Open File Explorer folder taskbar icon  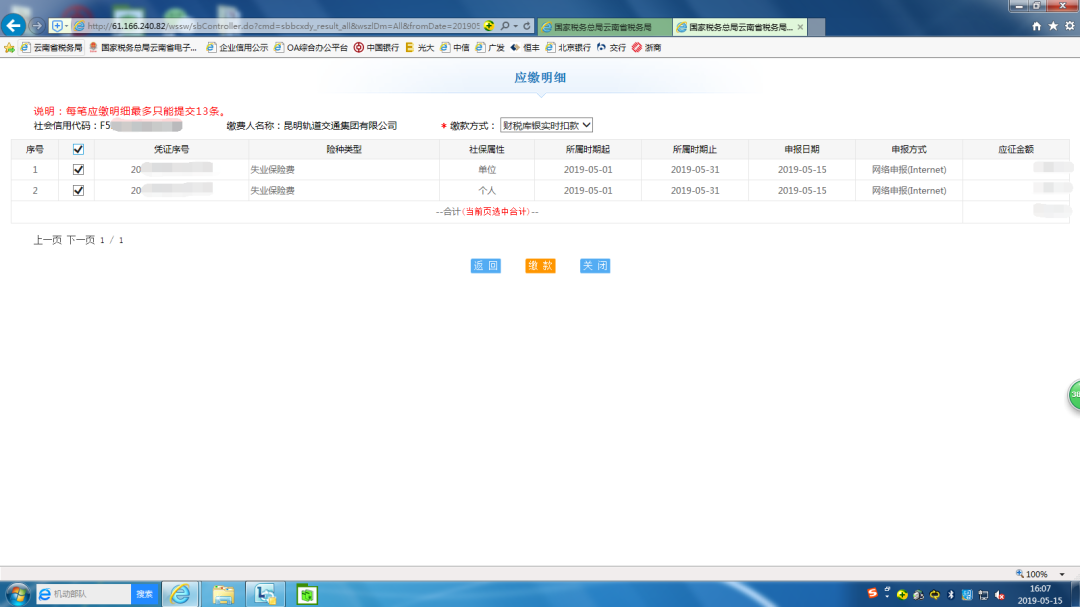tap(223, 593)
